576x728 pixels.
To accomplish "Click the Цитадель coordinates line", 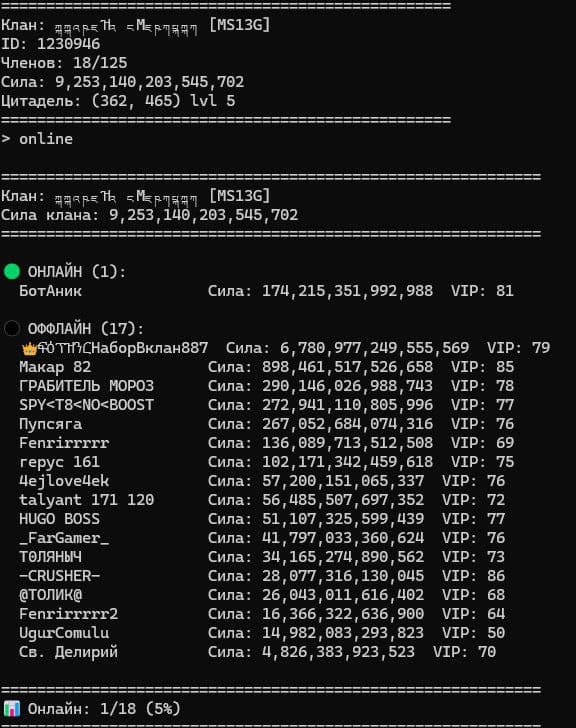I will click(x=118, y=101).
